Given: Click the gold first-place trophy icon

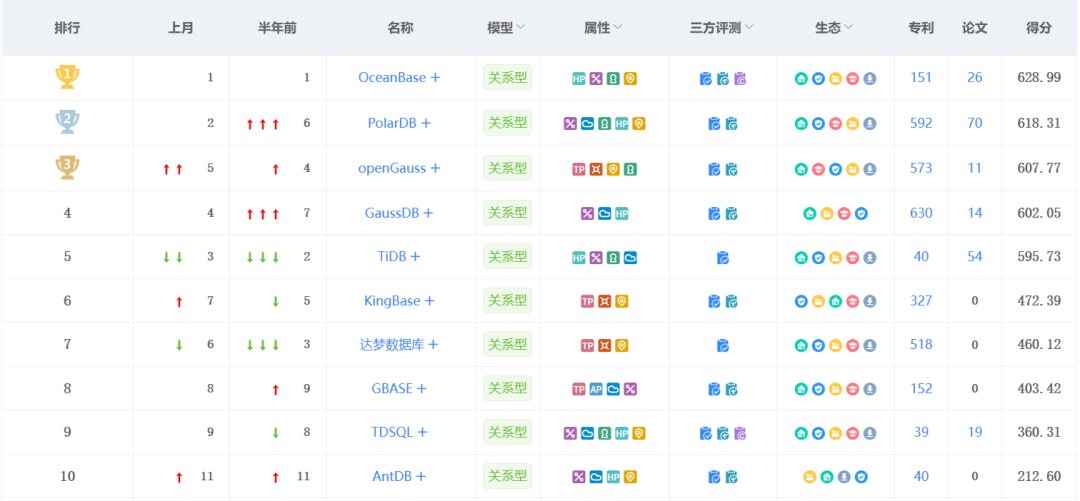Looking at the screenshot, I should (68, 76).
